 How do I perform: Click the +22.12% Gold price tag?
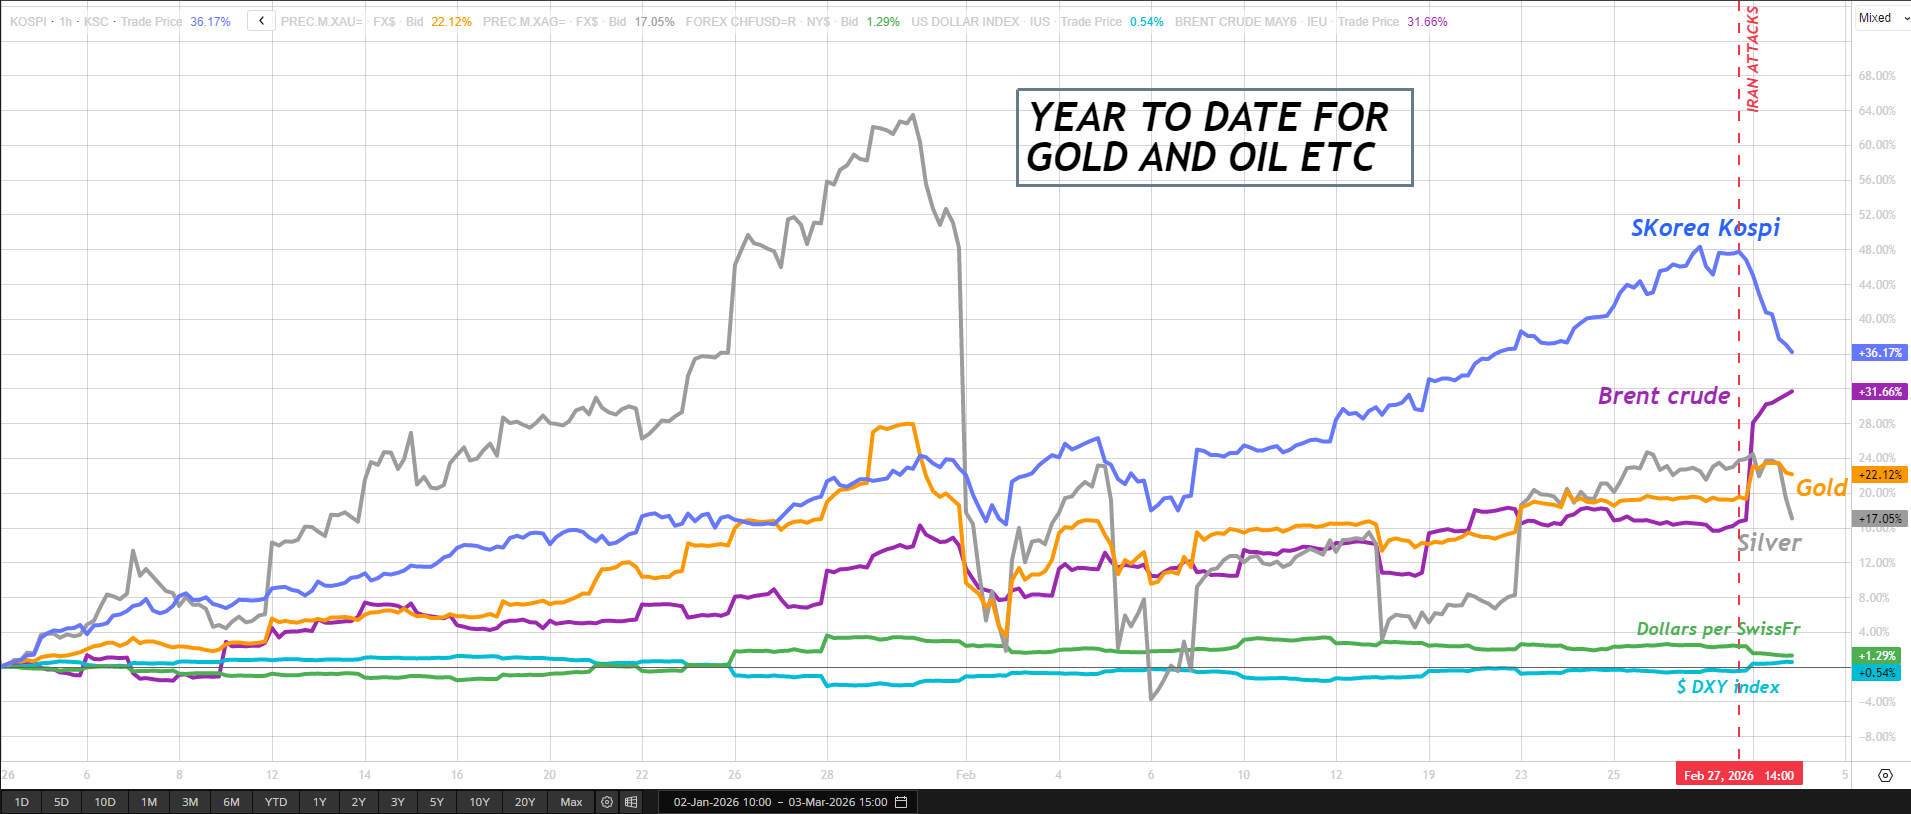tap(1880, 475)
